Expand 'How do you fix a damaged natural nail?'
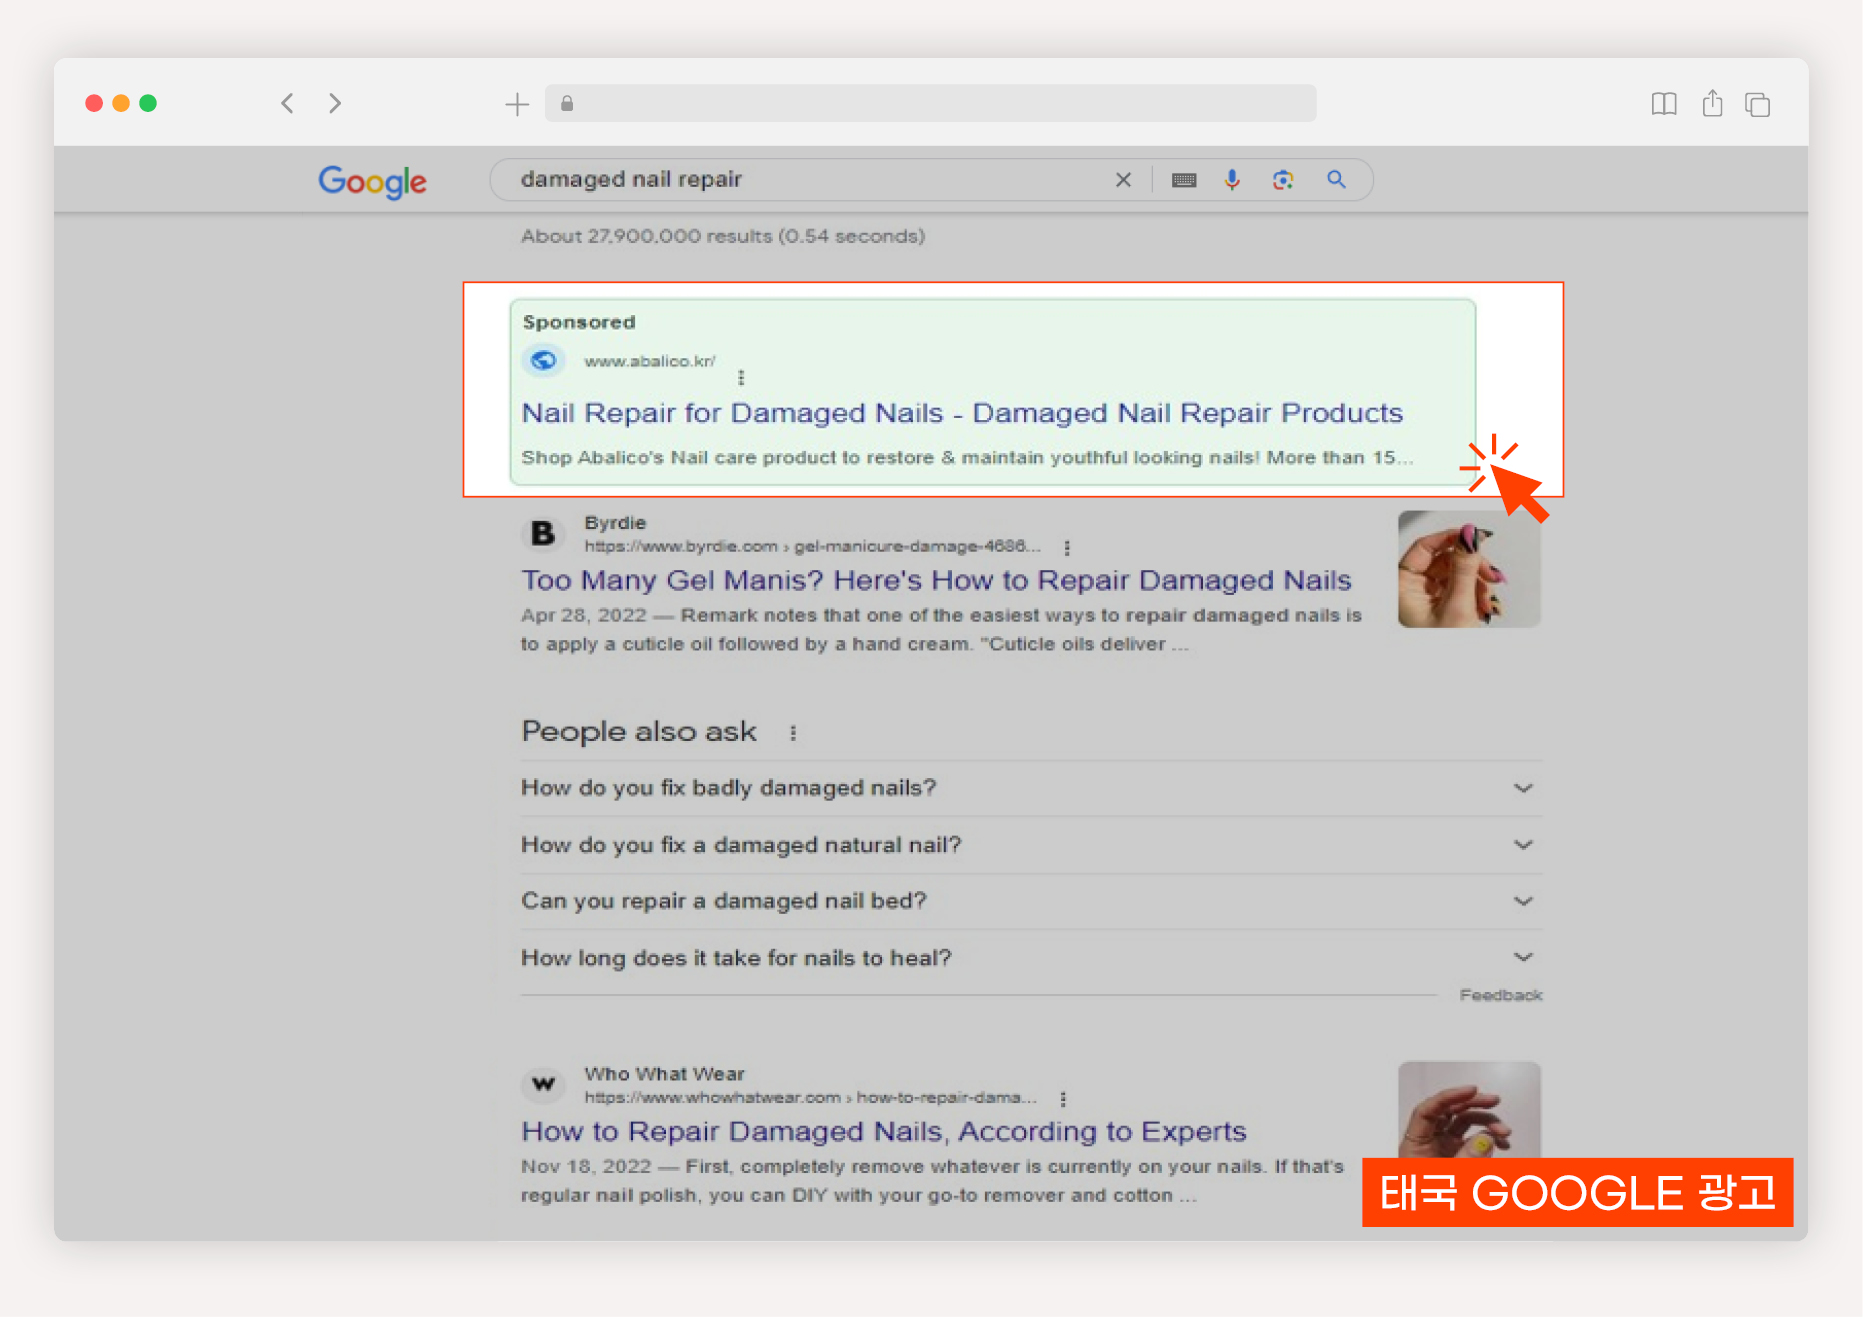1863x1317 pixels. click(1031, 845)
